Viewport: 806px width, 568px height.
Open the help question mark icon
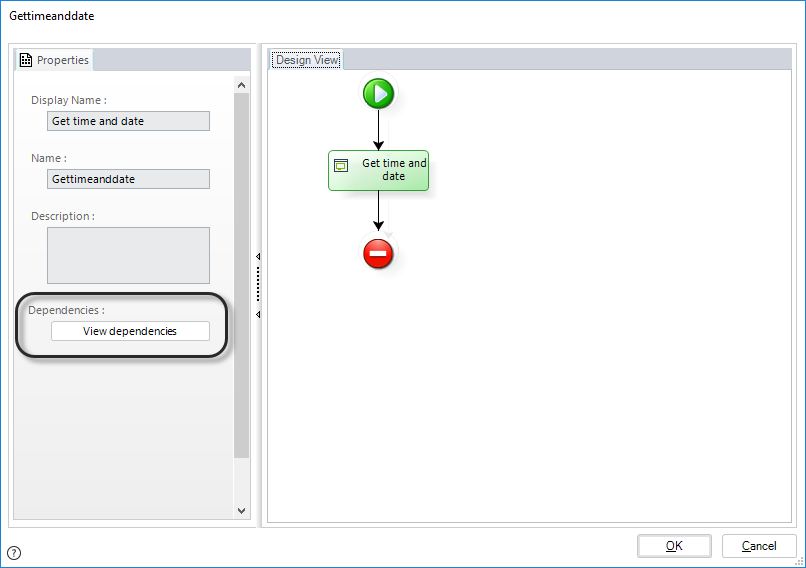point(14,553)
